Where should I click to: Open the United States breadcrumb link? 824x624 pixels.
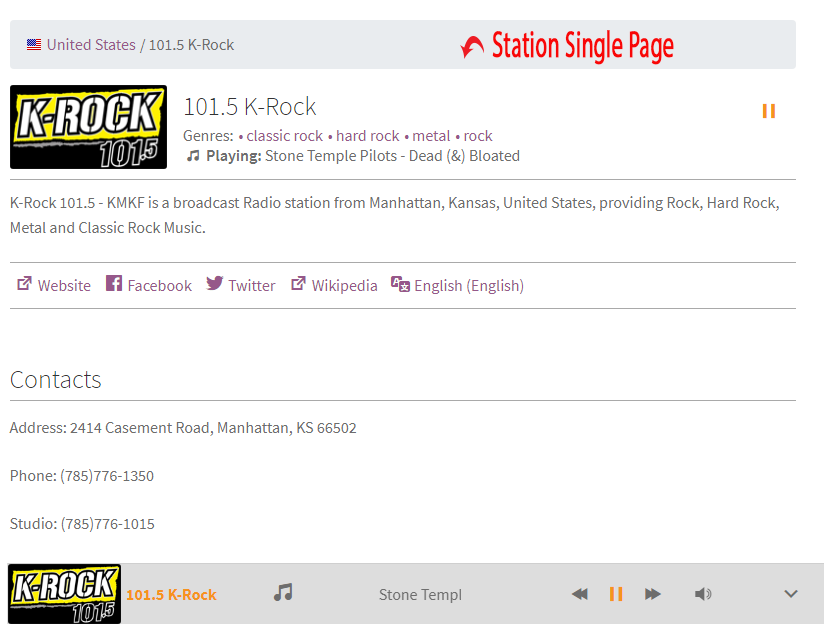coord(91,45)
